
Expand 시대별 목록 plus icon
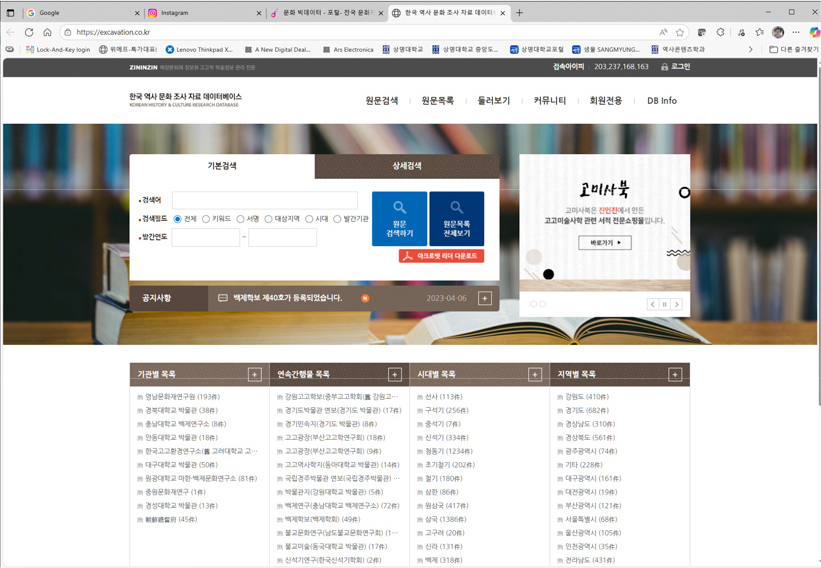click(x=535, y=375)
